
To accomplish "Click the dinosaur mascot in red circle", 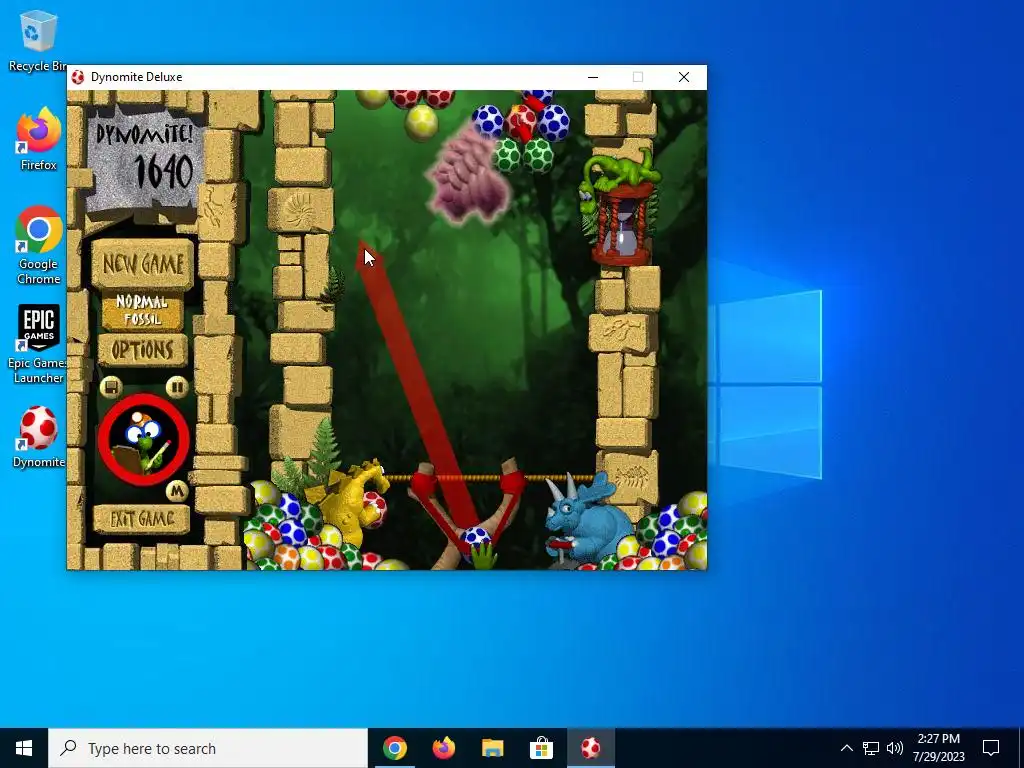I will point(144,440).
